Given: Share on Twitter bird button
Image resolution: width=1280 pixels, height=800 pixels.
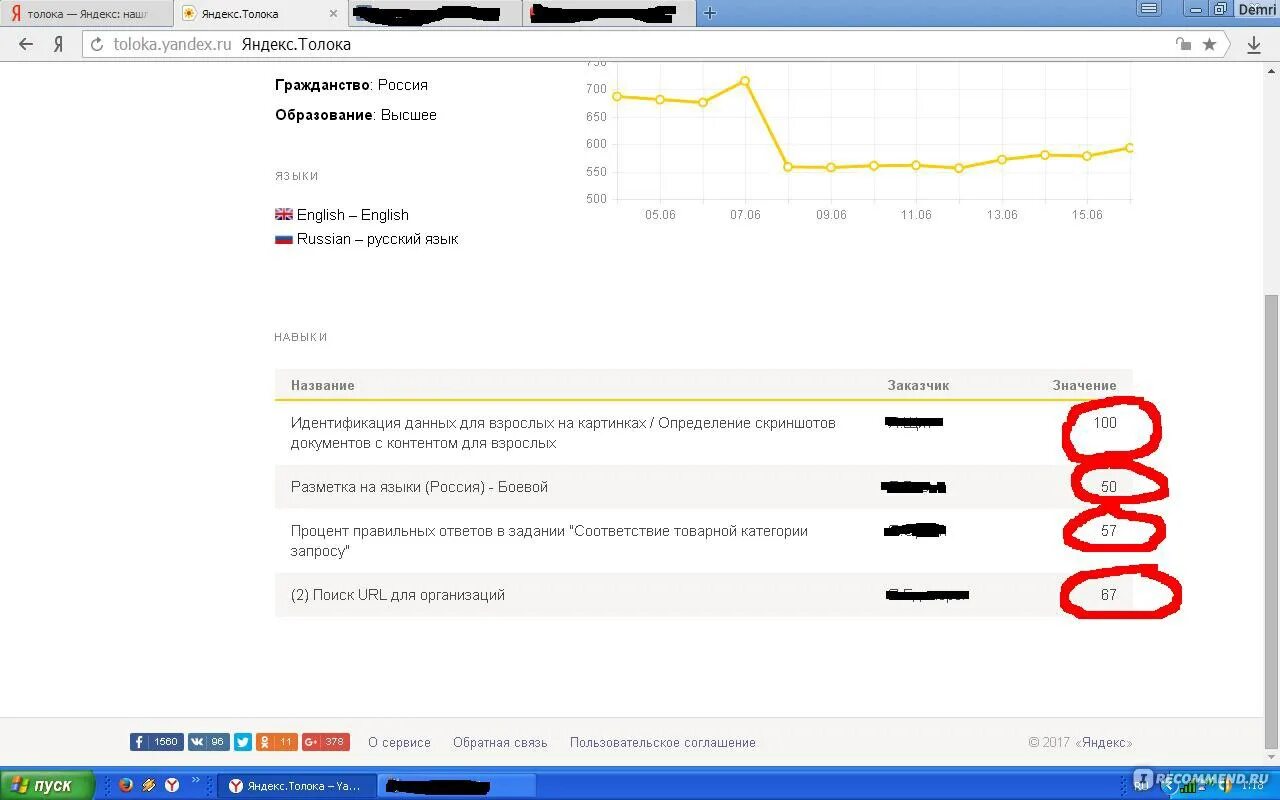Looking at the screenshot, I should tap(243, 742).
